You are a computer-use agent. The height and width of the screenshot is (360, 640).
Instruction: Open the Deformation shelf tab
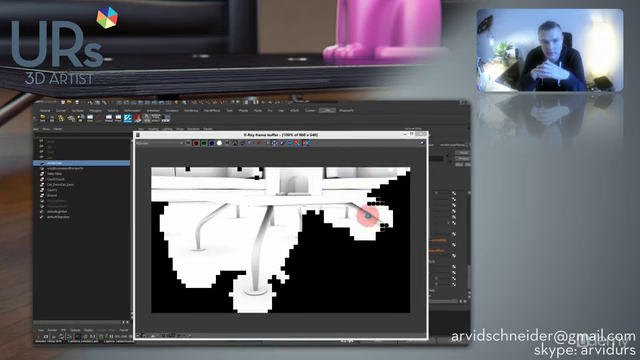pos(132,111)
